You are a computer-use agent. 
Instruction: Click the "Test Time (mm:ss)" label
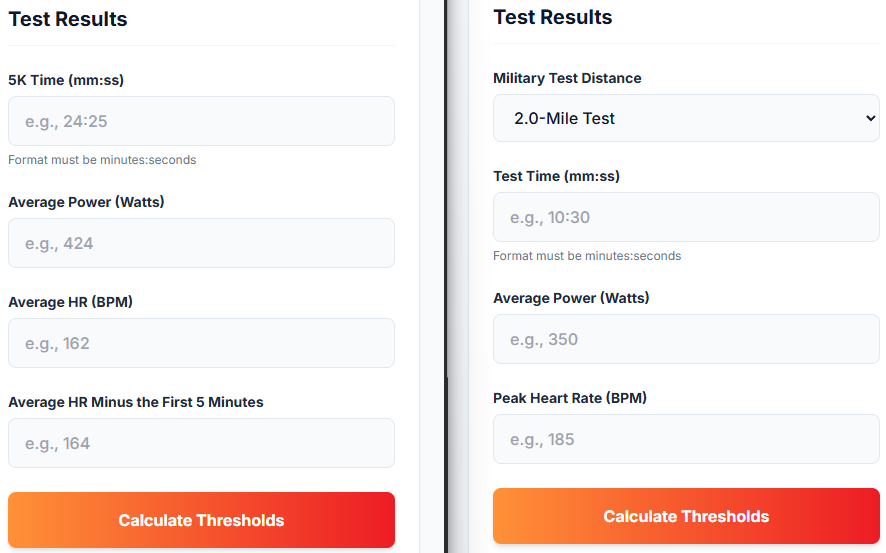click(x=556, y=176)
